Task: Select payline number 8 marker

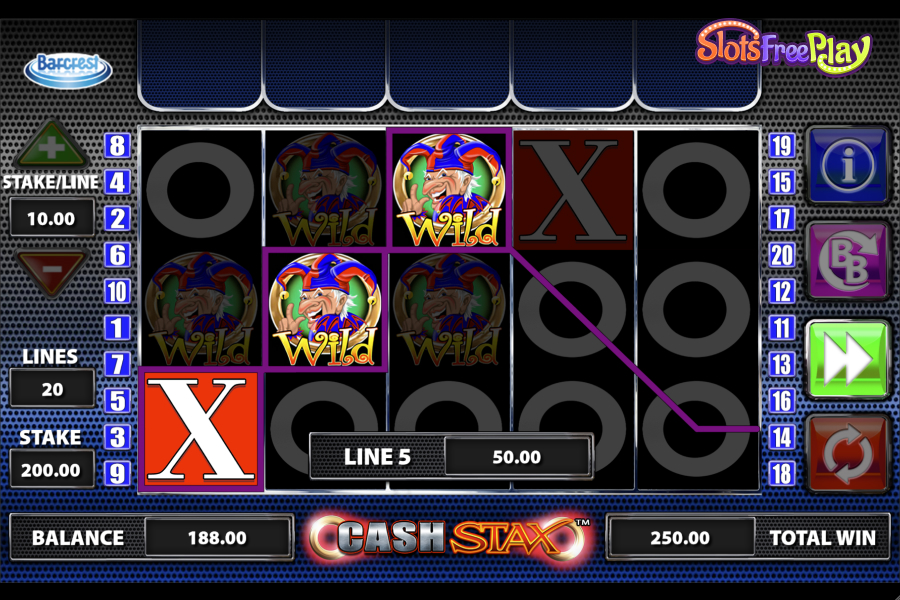Action: pos(118,146)
